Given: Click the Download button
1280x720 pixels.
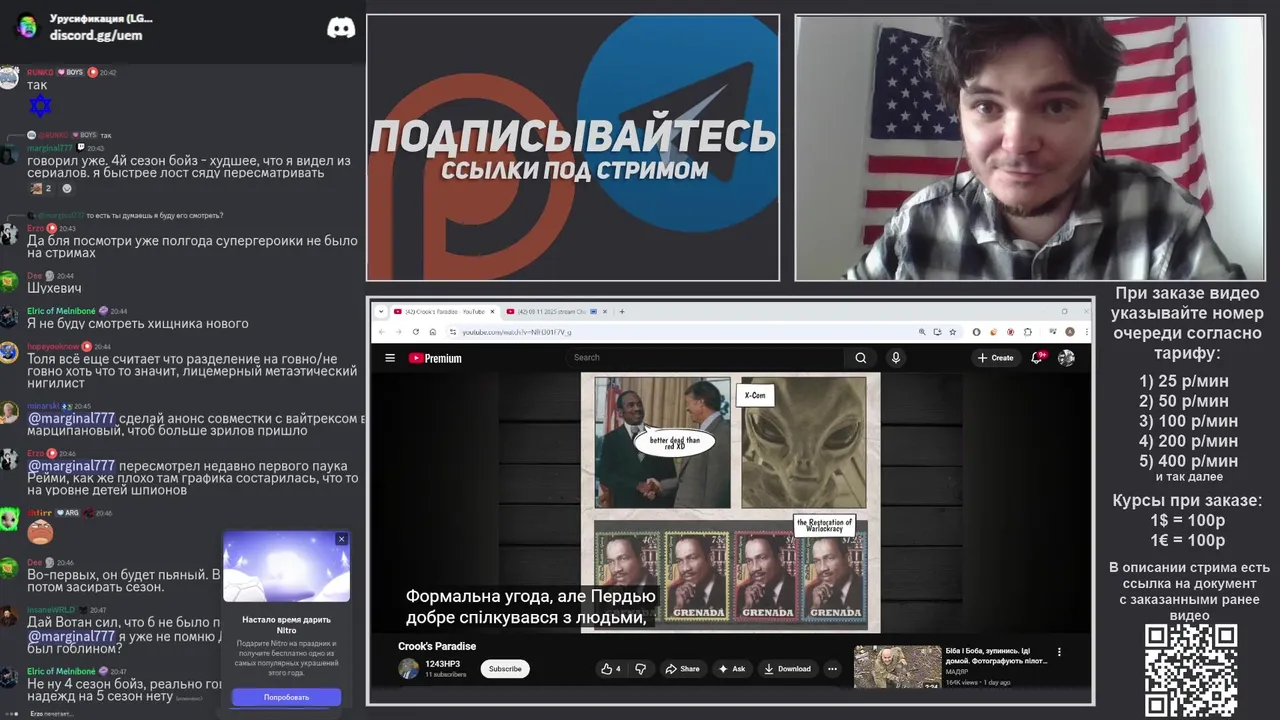Looking at the screenshot, I should coord(787,669).
